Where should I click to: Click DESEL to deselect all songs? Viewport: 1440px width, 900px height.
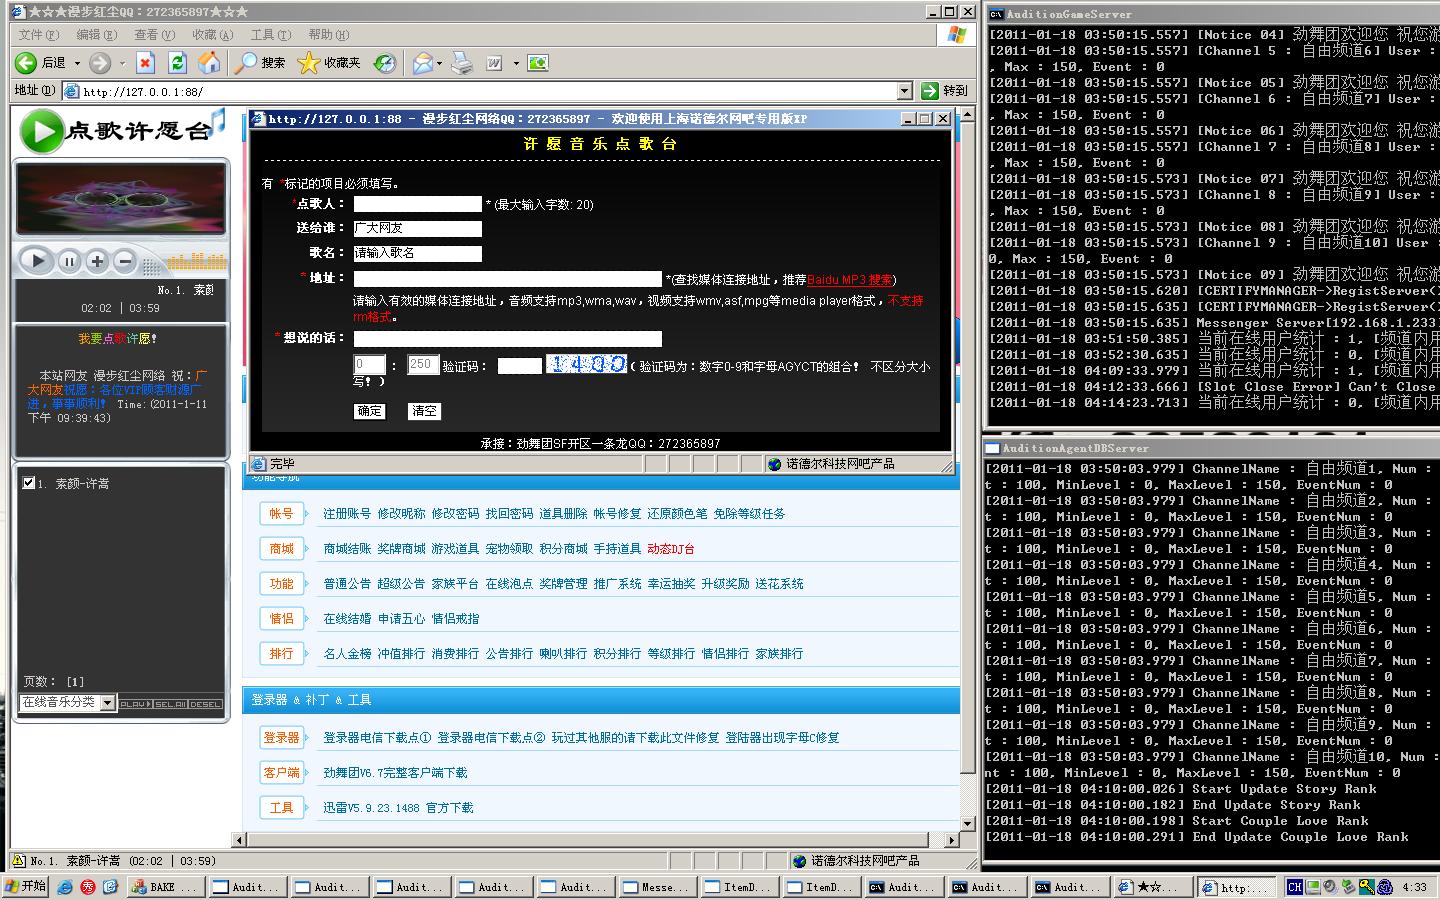pos(206,704)
